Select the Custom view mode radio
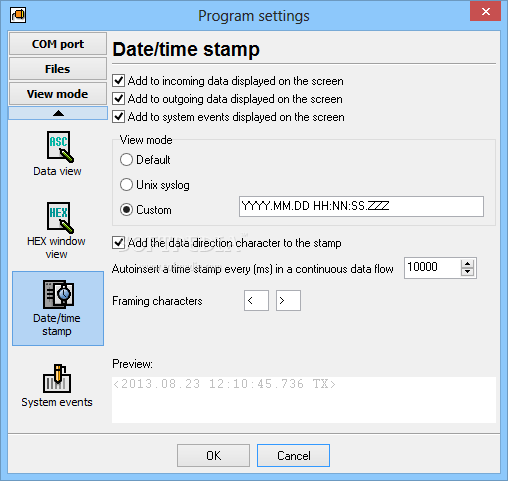Image resolution: width=508 pixels, height=481 pixels. pyautogui.click(x=126, y=210)
